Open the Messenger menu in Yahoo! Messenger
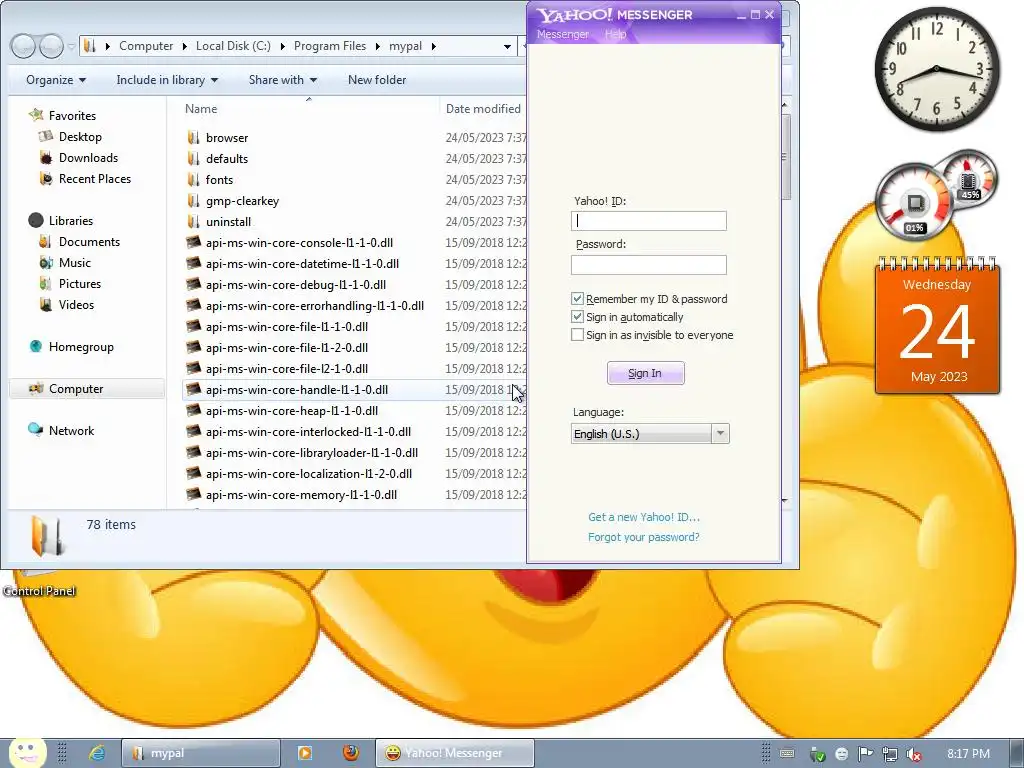This screenshot has width=1024, height=768. tap(562, 35)
